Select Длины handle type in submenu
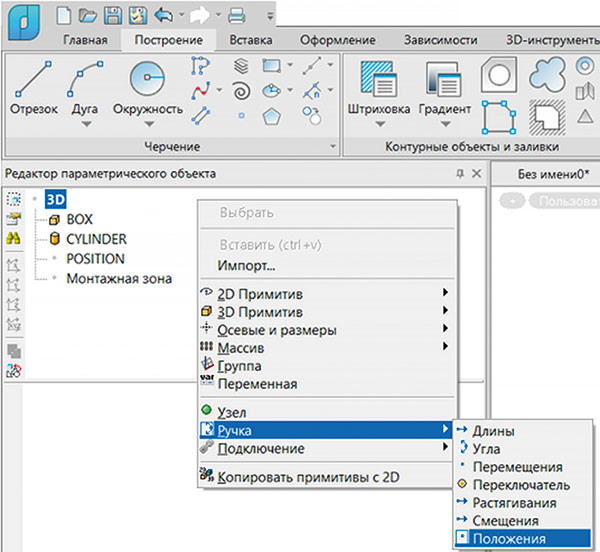Image resolution: width=600 pixels, height=552 pixels. pyautogui.click(x=523, y=431)
